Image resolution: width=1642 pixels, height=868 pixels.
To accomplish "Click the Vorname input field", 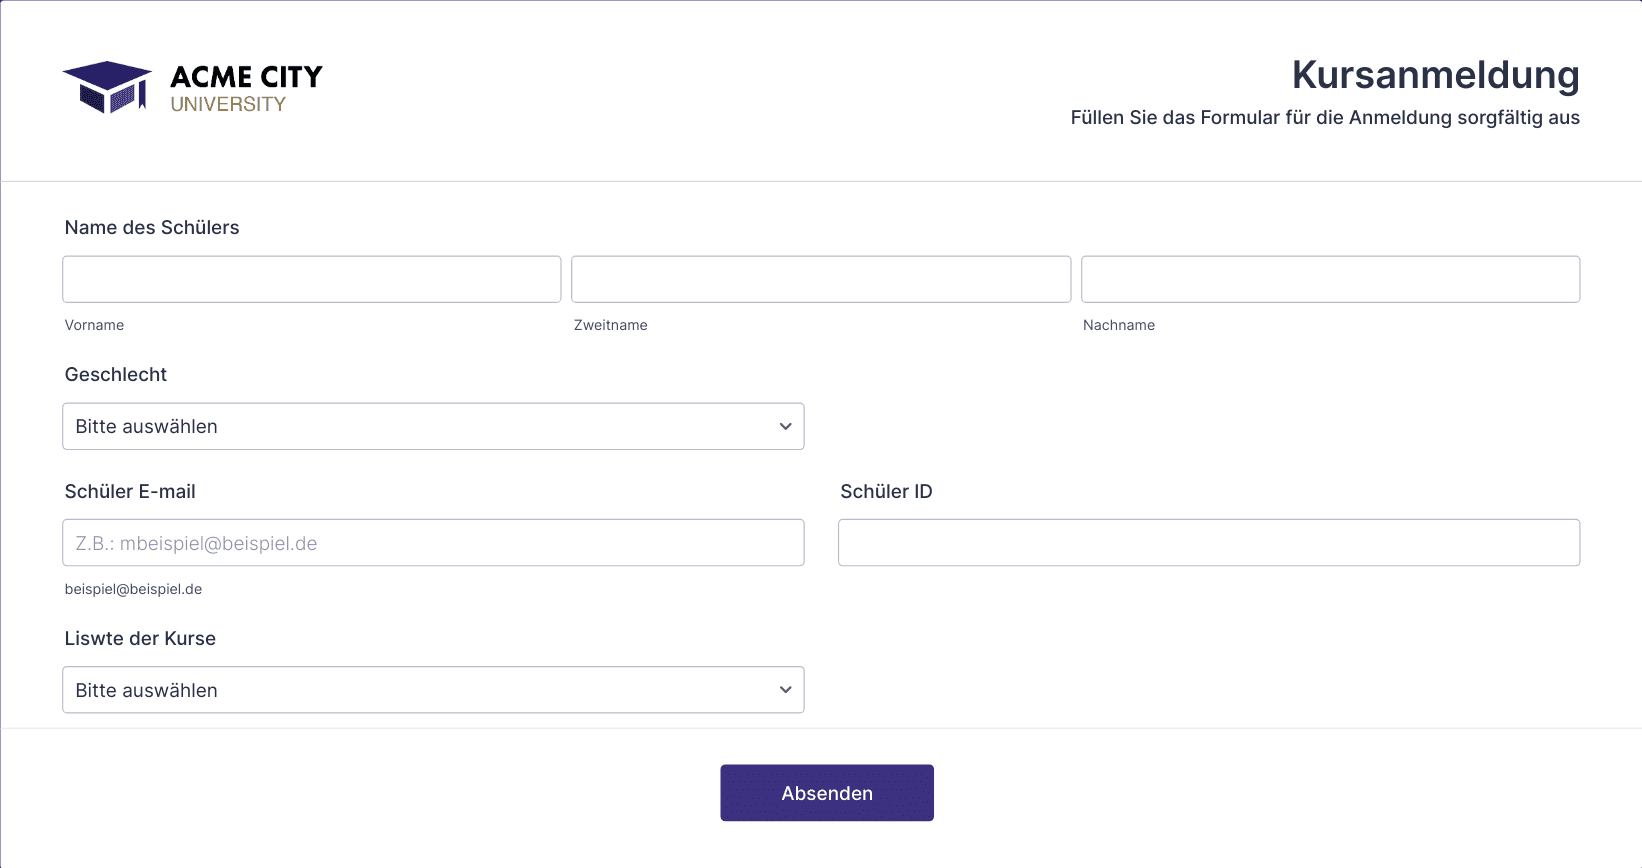I will [311, 280].
